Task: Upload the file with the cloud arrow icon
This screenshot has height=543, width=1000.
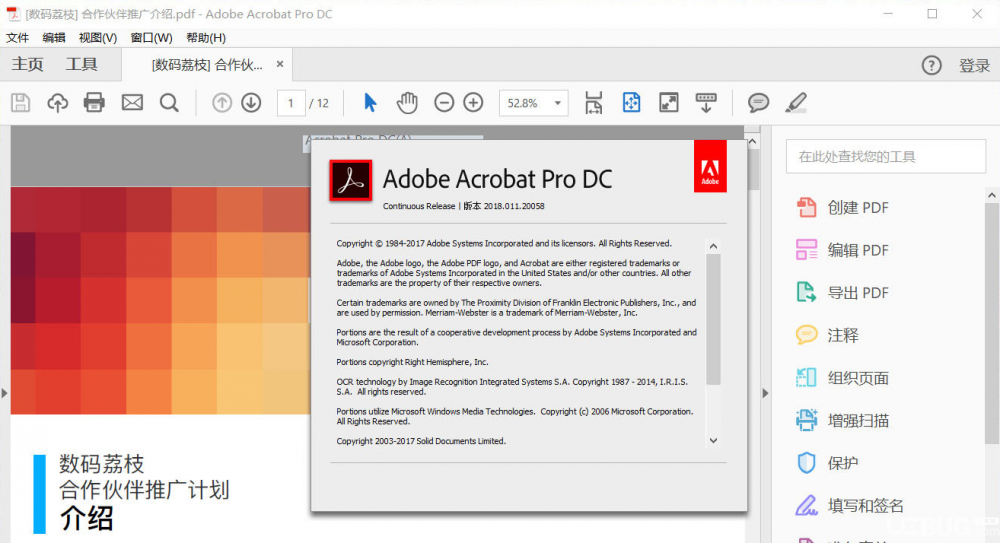Action: 57,103
